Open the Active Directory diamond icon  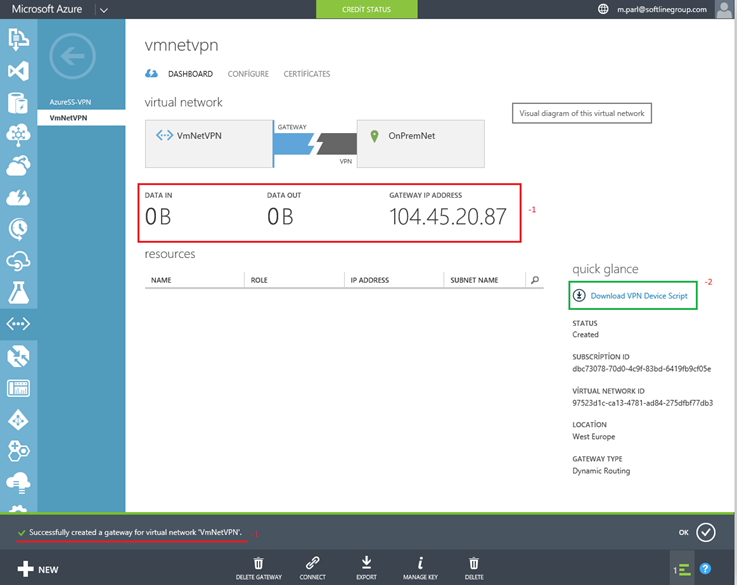(18, 420)
